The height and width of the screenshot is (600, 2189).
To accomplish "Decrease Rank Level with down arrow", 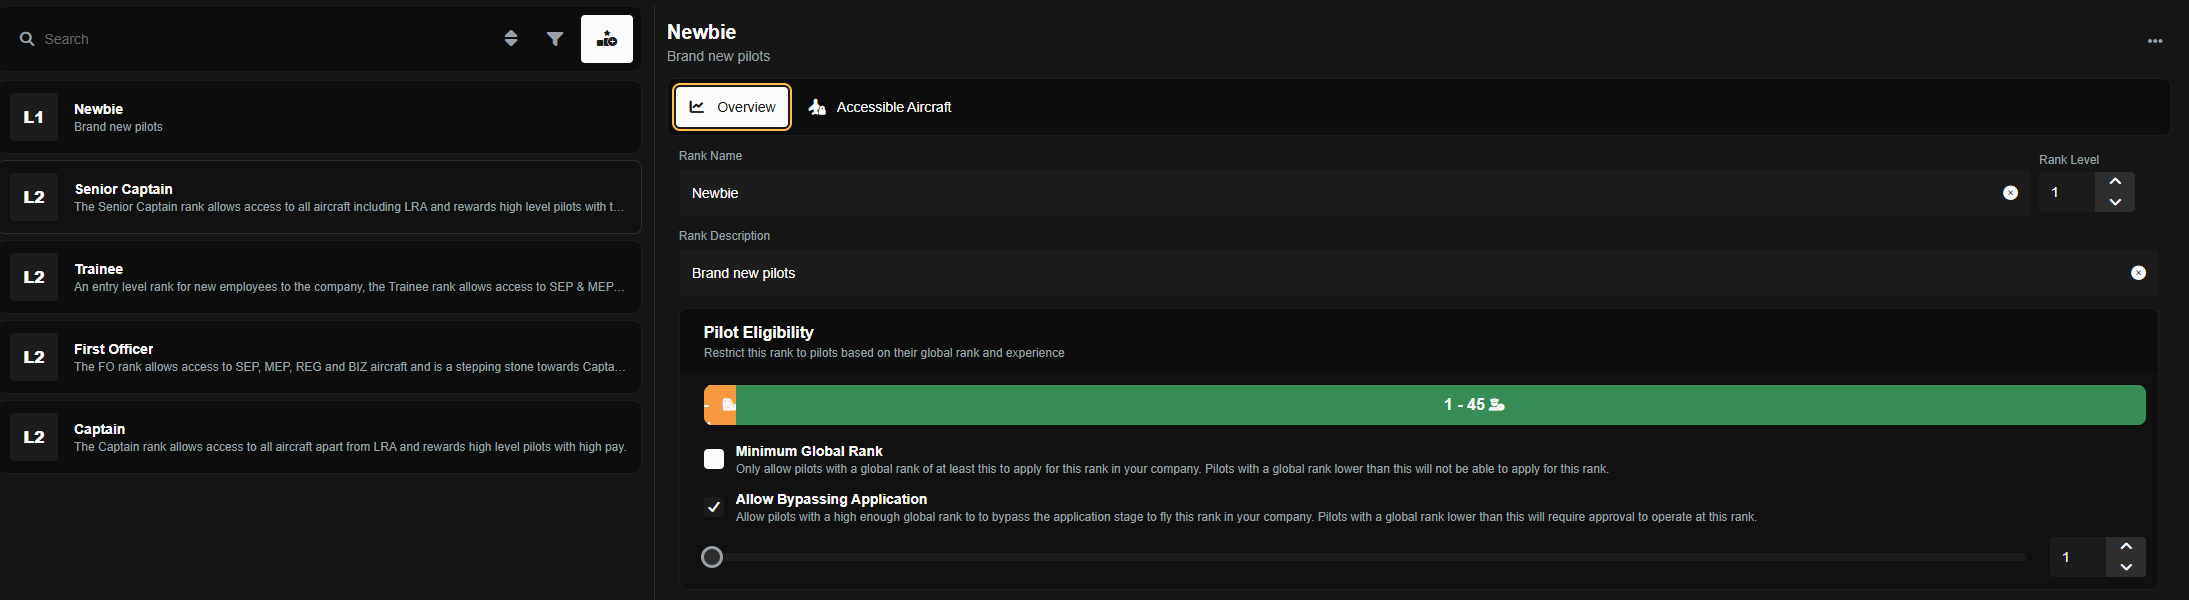I will (x=2115, y=202).
